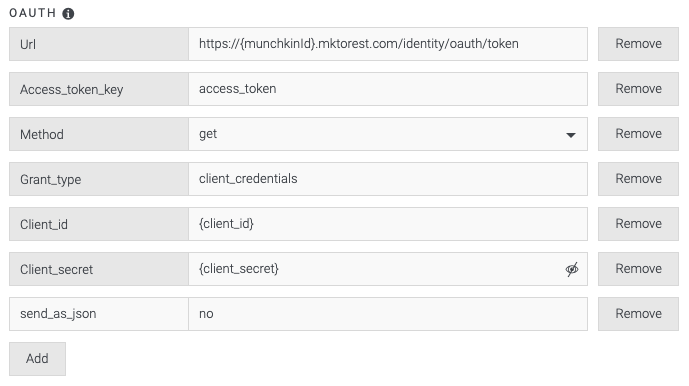Screen dimensions: 689x386
Task: Remove the Url row
Action: pyautogui.click(x=638, y=44)
